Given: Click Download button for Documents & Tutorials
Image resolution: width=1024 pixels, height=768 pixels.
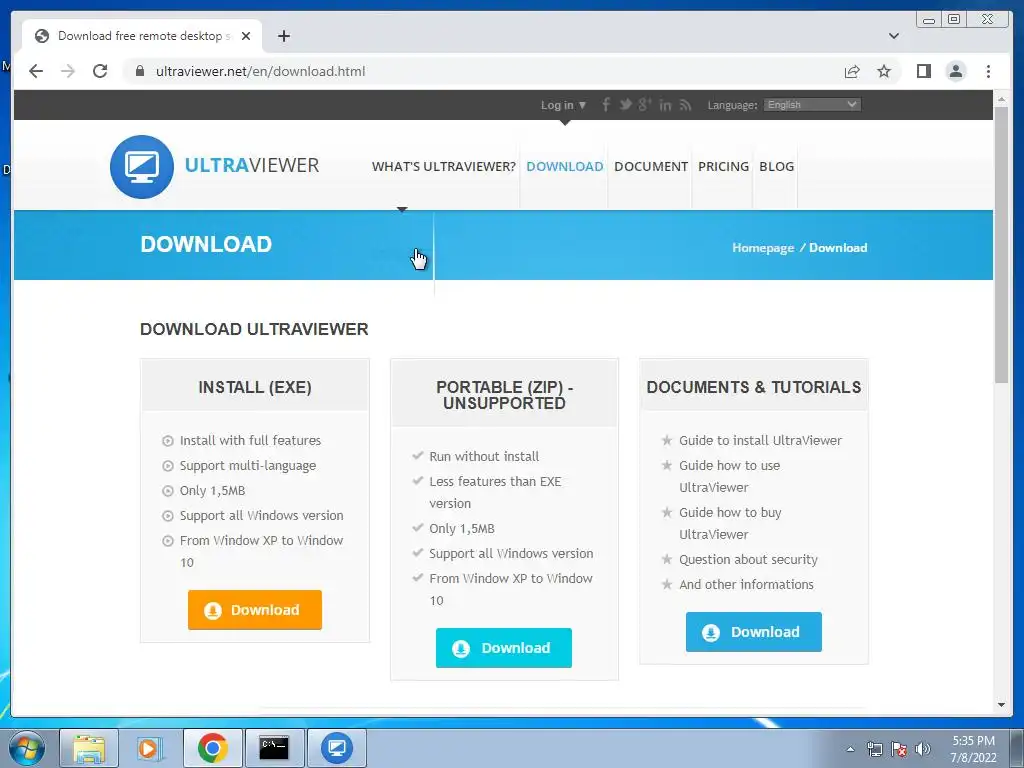Looking at the screenshot, I should click(x=754, y=632).
